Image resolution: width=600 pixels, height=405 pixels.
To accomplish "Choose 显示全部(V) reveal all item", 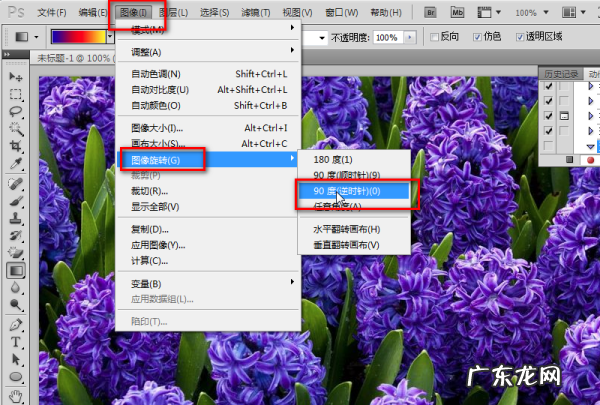I will click(209, 207).
